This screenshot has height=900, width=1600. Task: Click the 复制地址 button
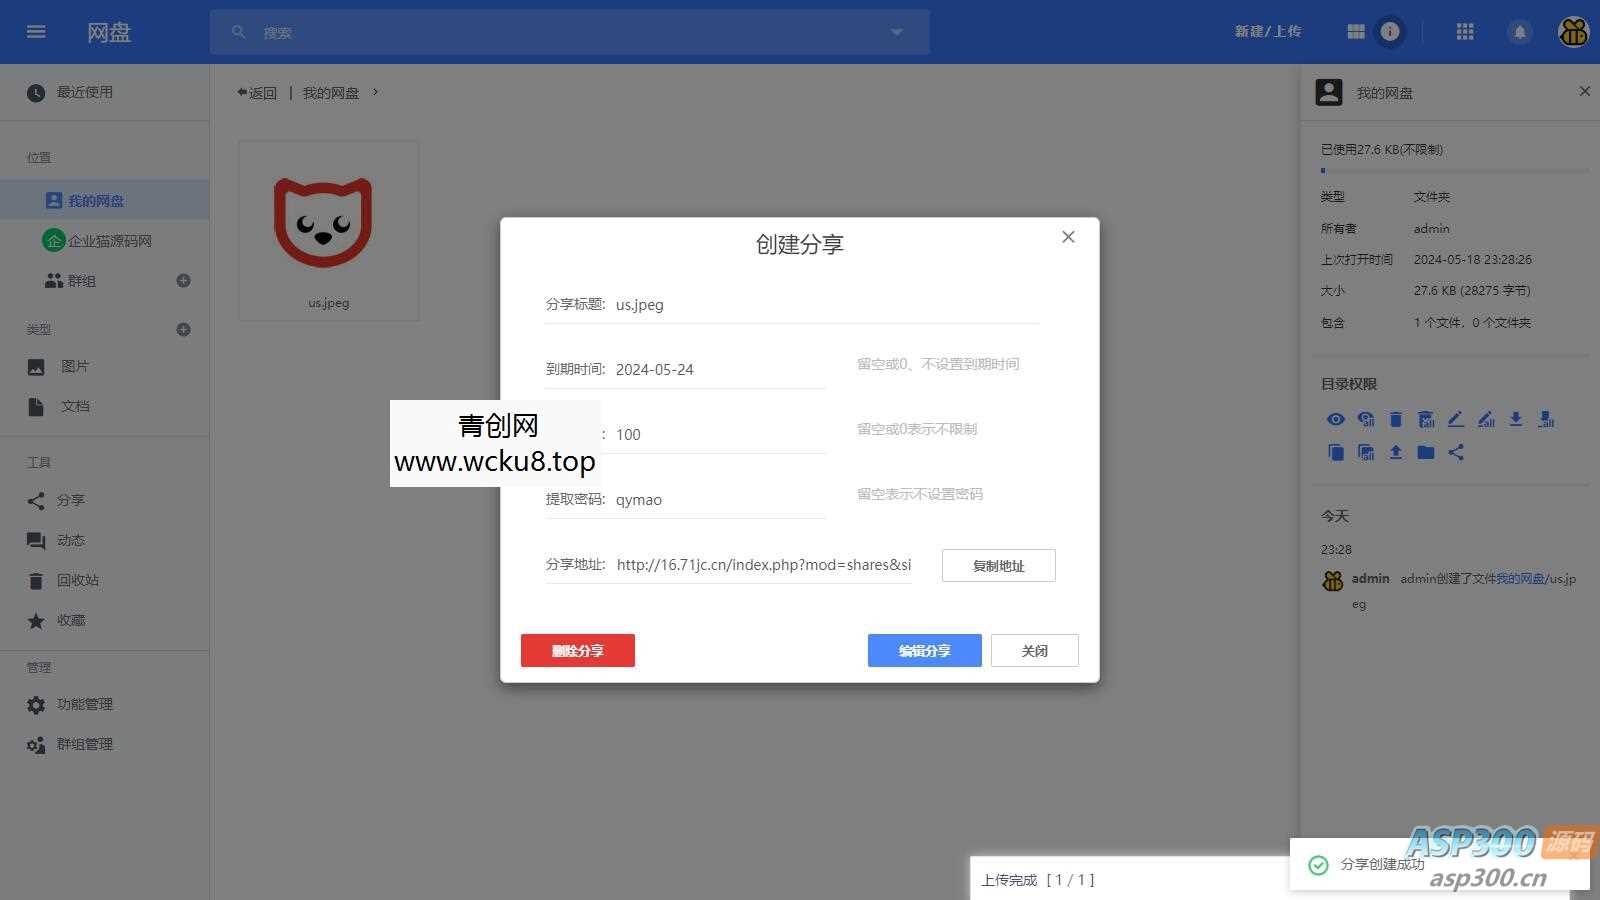tap(998, 565)
